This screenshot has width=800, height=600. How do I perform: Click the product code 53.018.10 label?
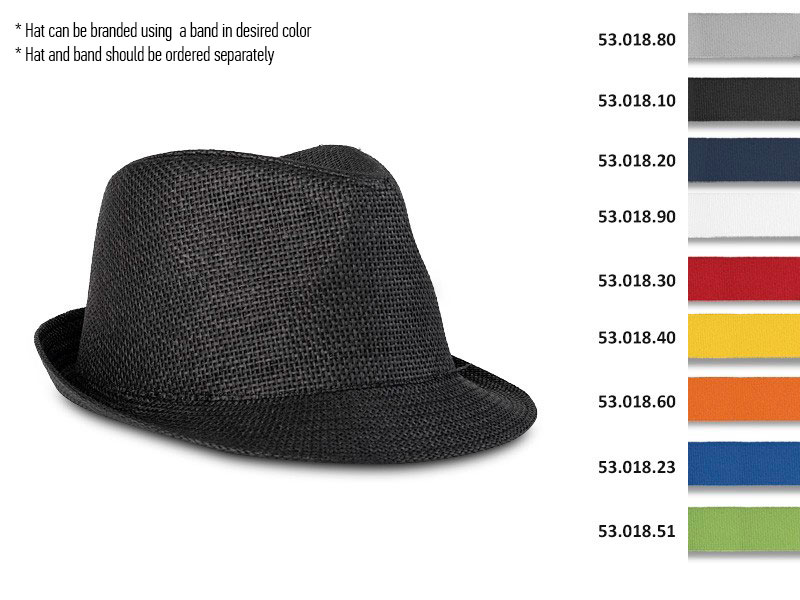(x=637, y=101)
